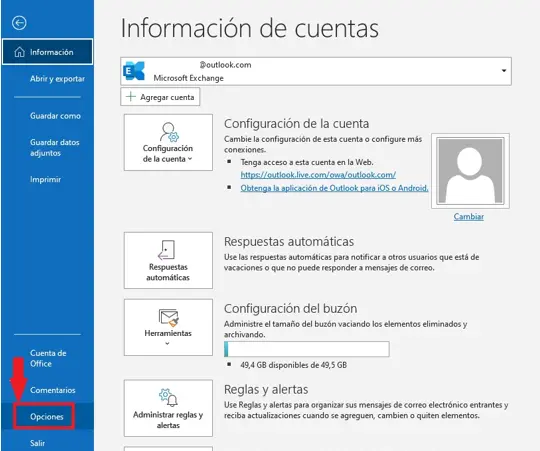
Task: Click the door-with-arrow automatic replies icon
Action: 167,250
